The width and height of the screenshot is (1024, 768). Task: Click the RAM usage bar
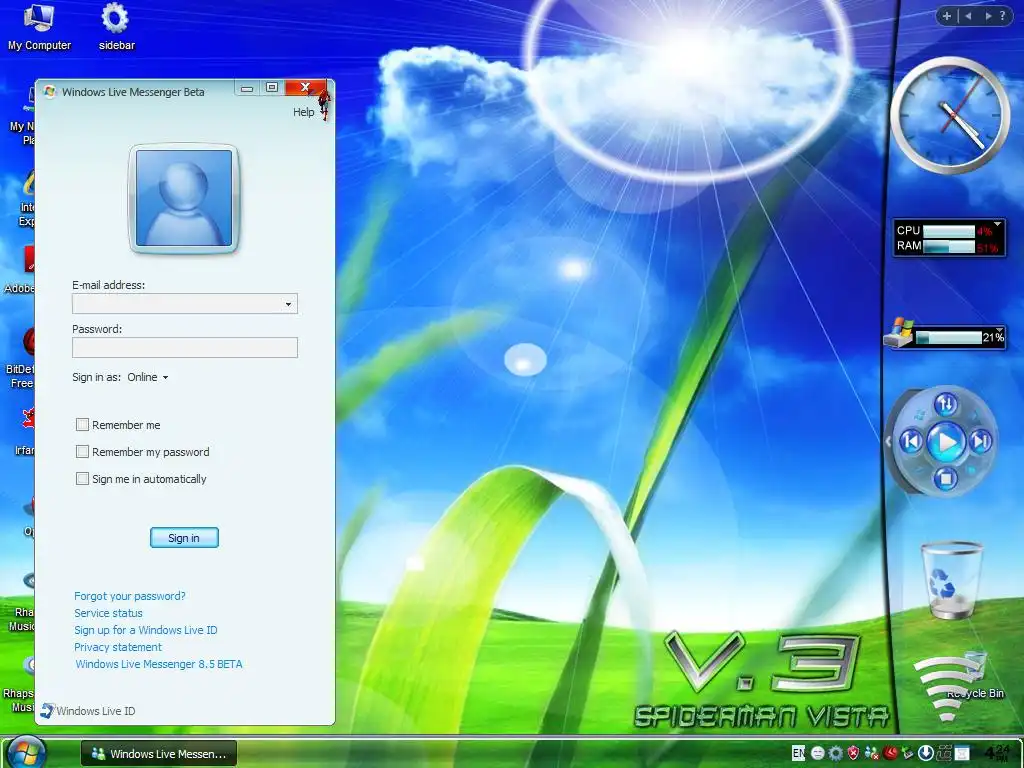click(949, 246)
